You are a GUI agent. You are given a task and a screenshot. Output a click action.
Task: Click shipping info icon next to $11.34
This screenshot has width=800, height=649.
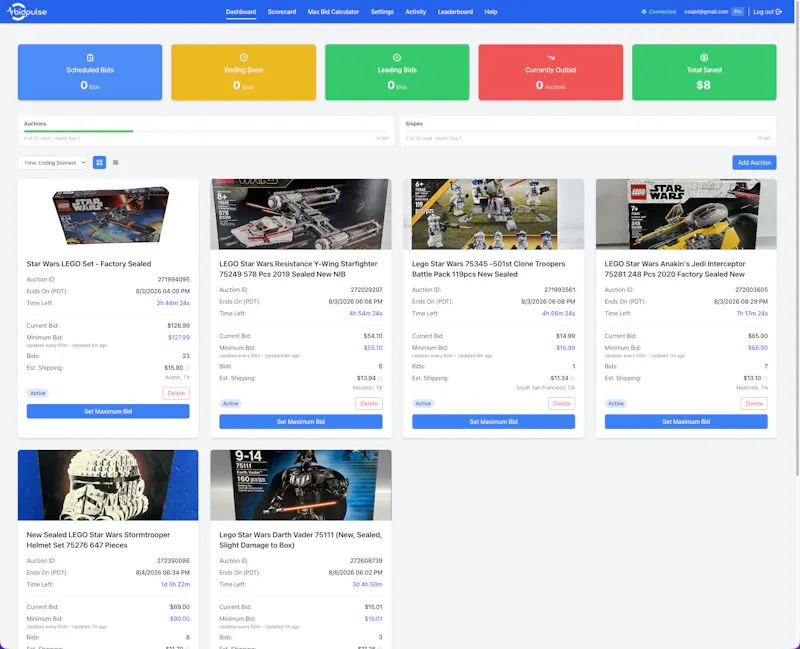[x=572, y=379]
